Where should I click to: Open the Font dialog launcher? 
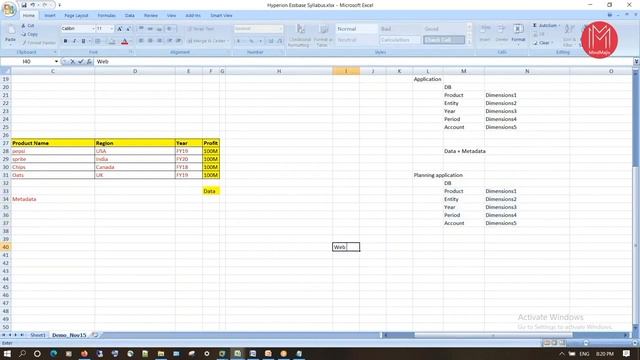[x=131, y=52]
